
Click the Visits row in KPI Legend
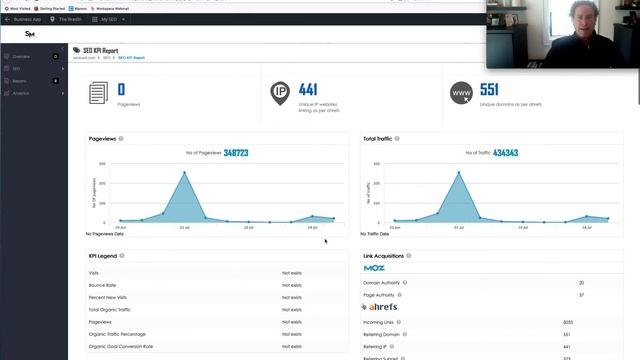[217, 273]
